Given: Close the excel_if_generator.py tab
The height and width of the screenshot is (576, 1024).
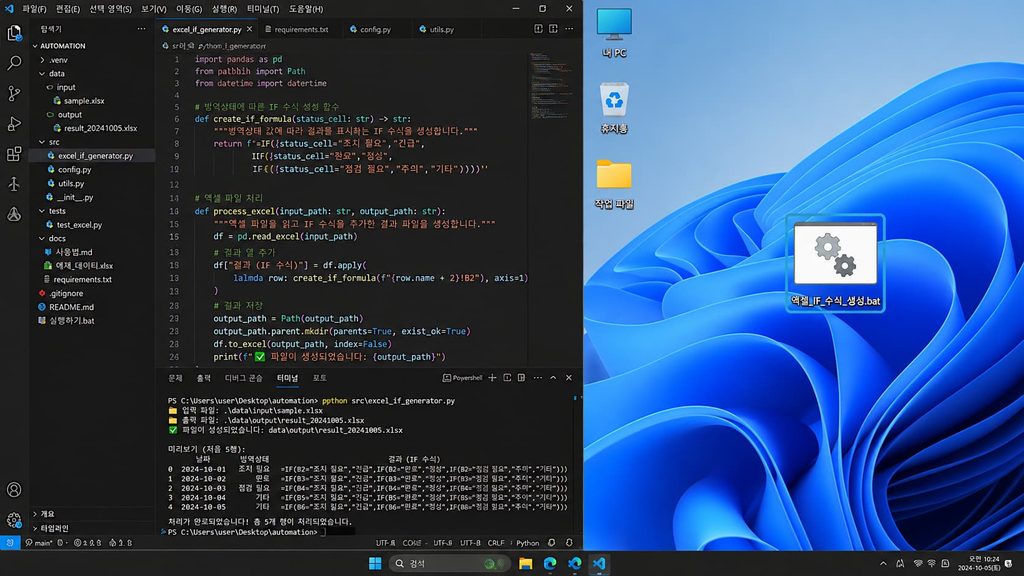Looking at the screenshot, I should (x=249, y=29).
